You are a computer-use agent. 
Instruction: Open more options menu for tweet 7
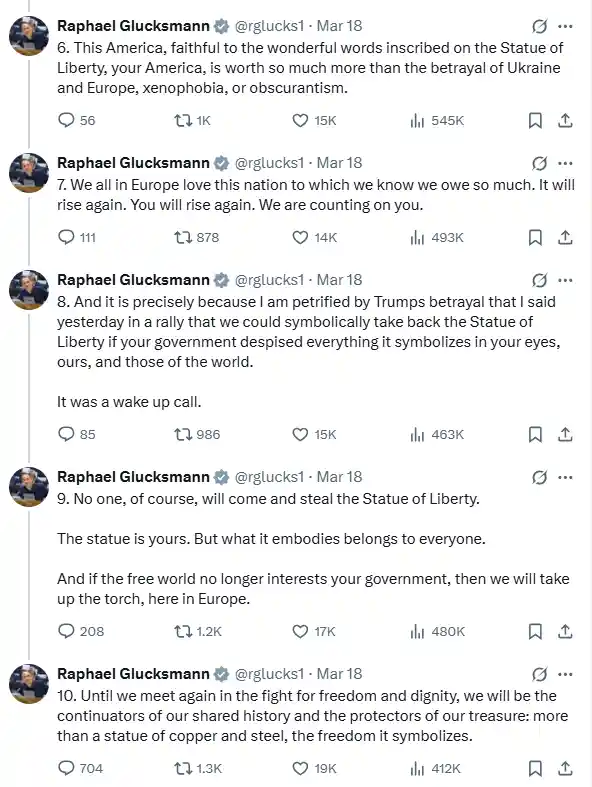click(565, 163)
